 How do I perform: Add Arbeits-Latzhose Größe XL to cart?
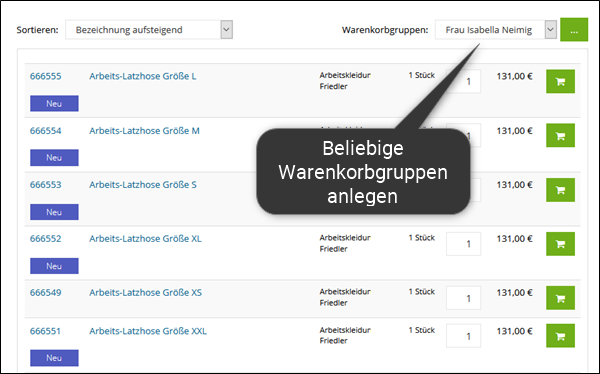[x=560, y=244]
